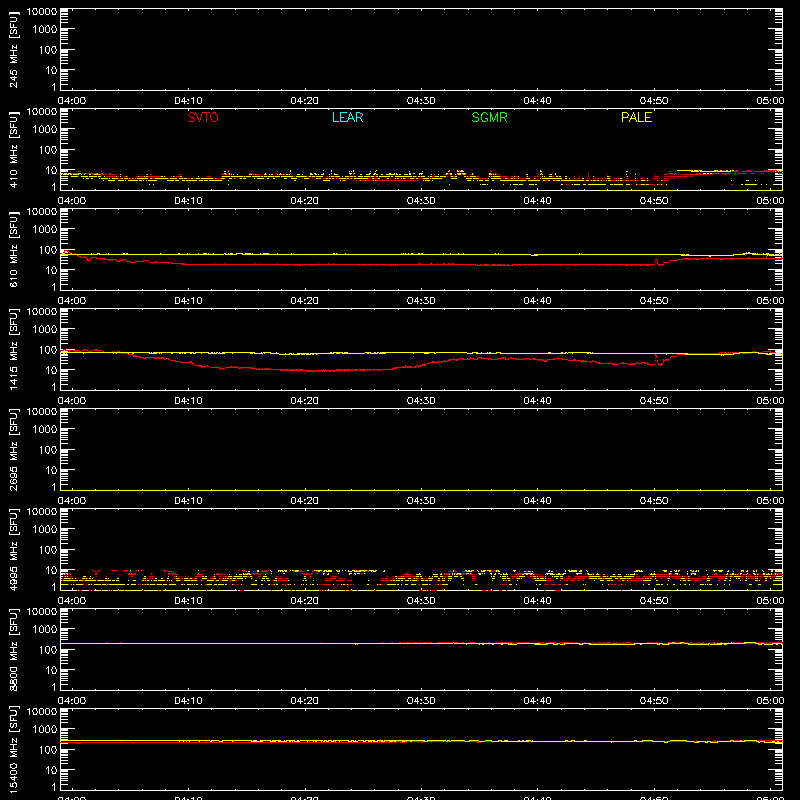Click the 10 y-axis value of 1415 MHz panel
This screenshot has height=800, width=800.
pos(51,370)
